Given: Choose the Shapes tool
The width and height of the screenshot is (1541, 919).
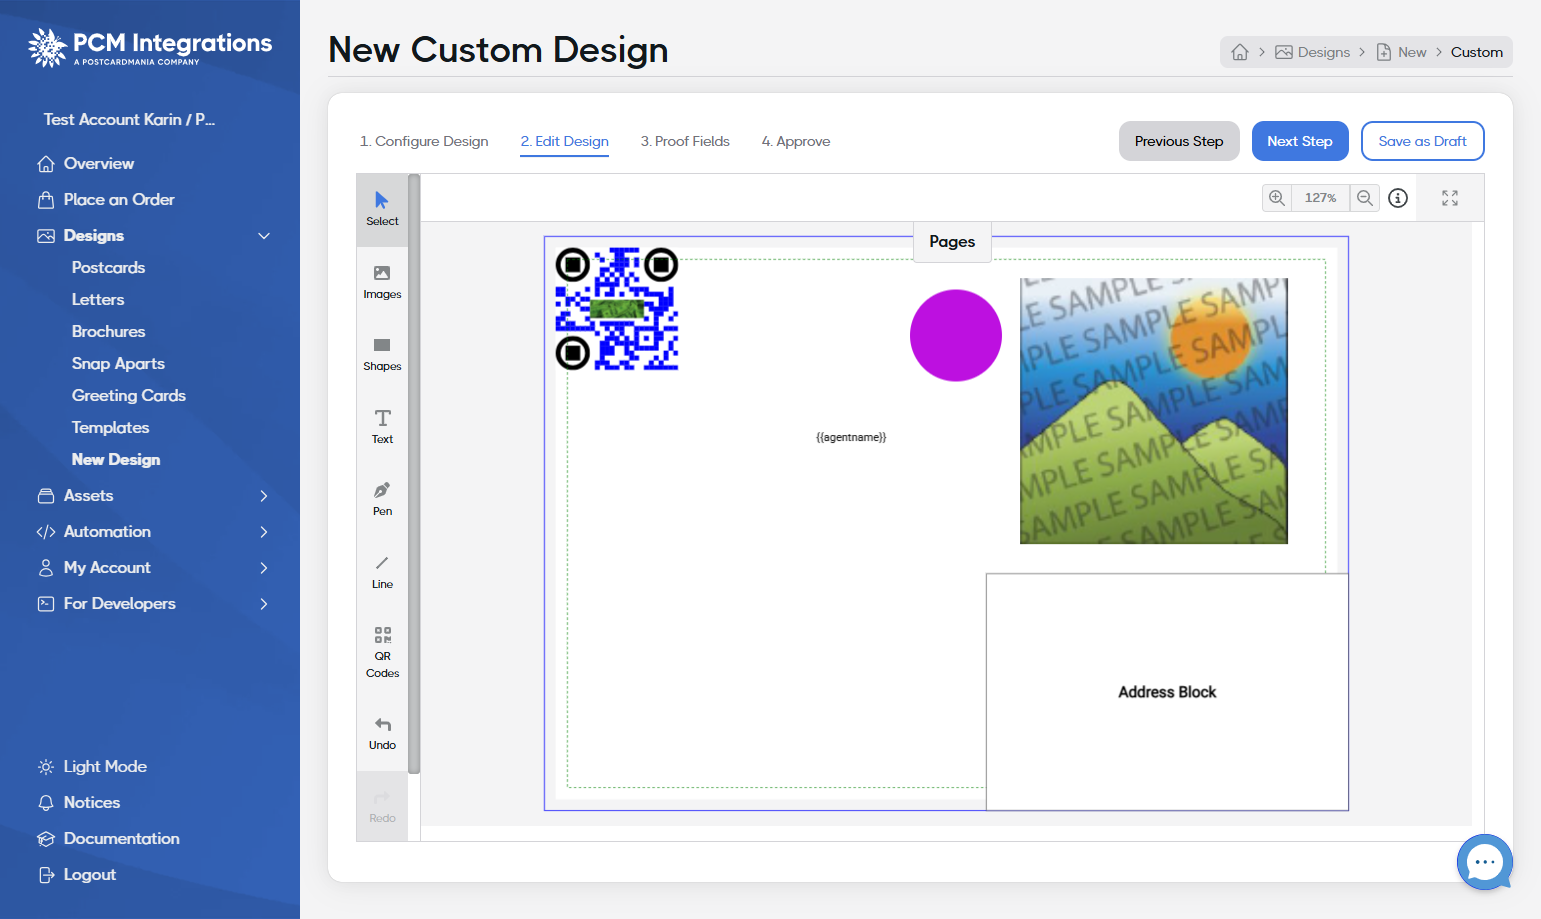Looking at the screenshot, I should (382, 355).
